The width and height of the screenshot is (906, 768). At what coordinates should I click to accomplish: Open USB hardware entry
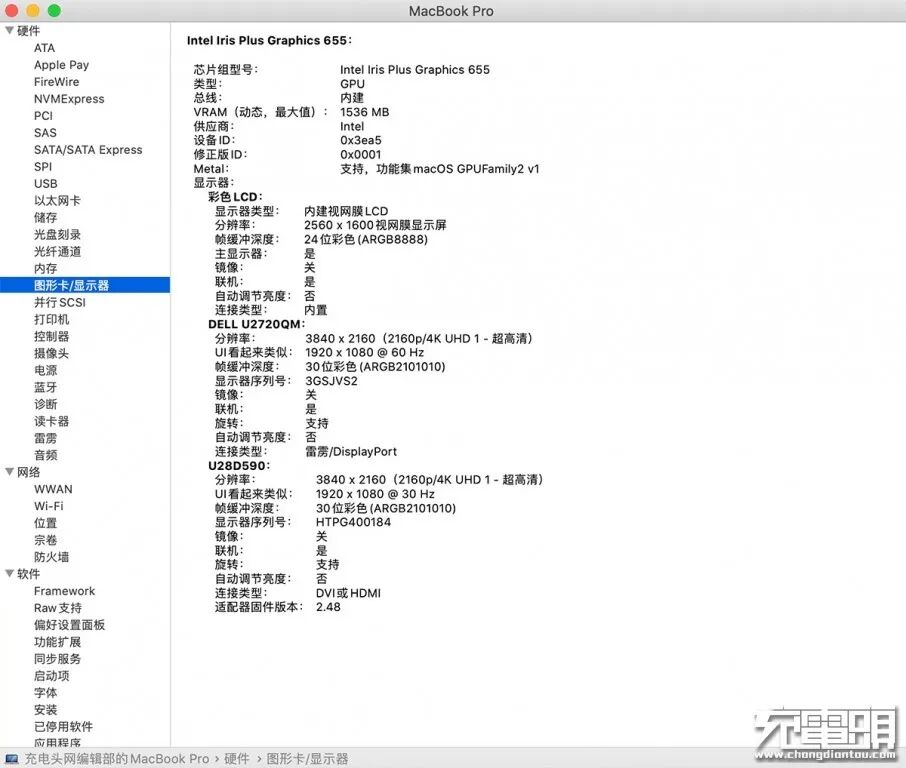click(46, 183)
